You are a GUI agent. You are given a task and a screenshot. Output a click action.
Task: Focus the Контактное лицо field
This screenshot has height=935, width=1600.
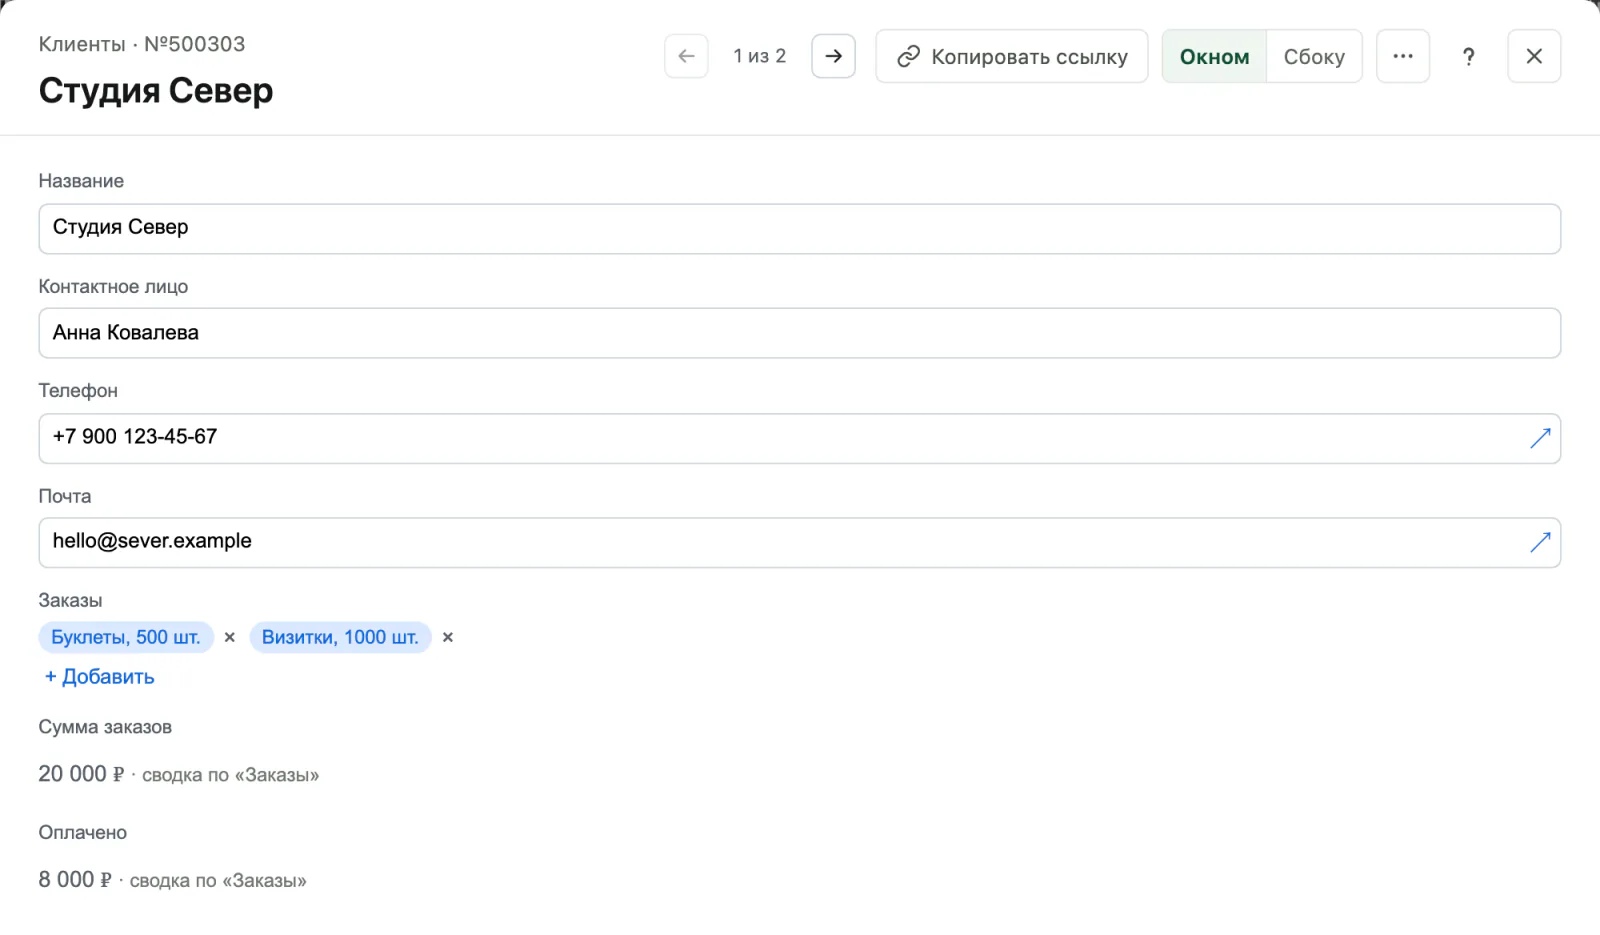click(x=799, y=333)
